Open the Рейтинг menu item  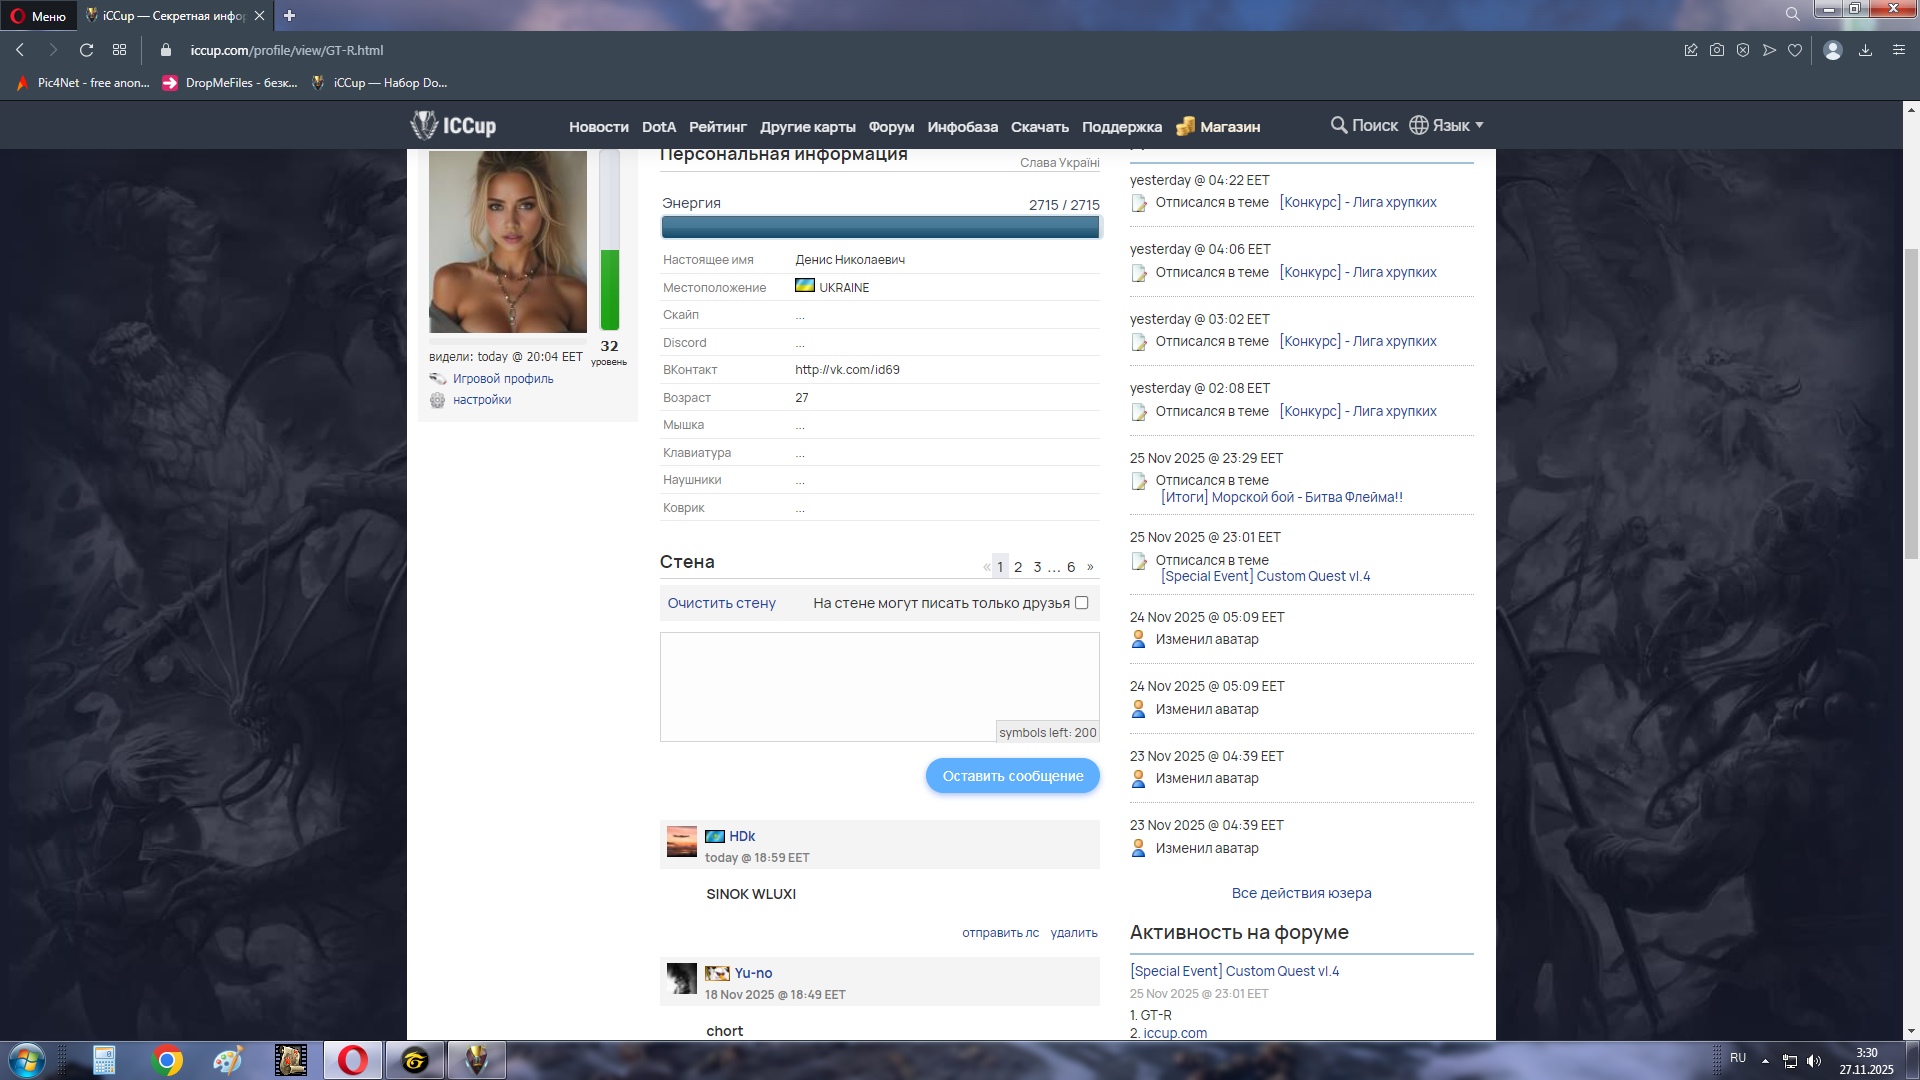coord(717,127)
